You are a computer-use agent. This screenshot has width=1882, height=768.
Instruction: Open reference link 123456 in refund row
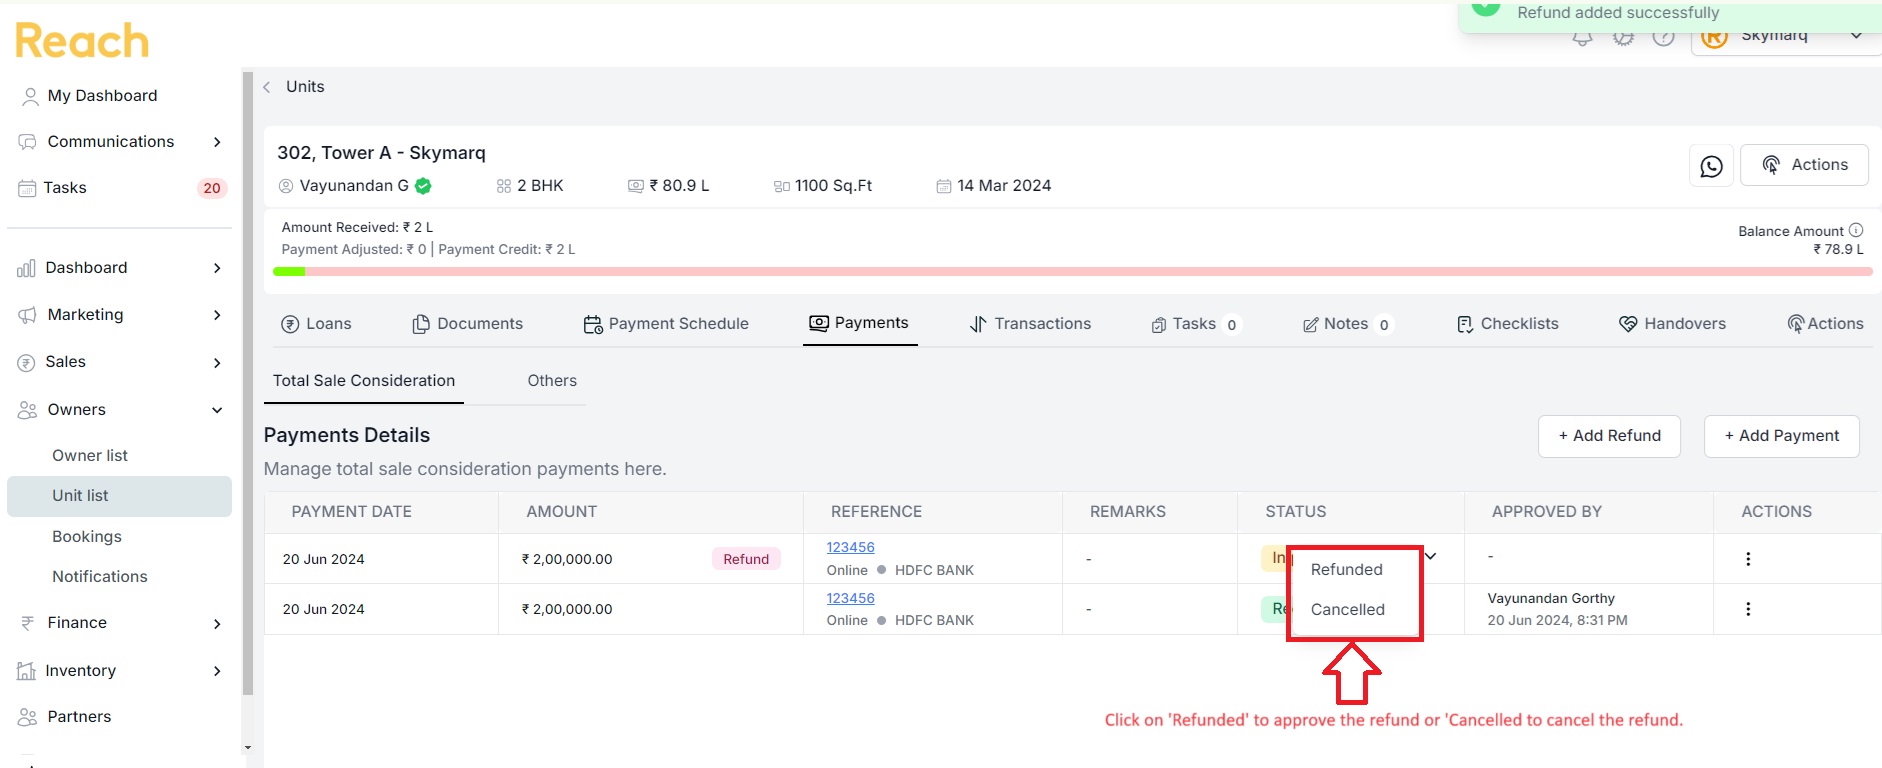[850, 547]
